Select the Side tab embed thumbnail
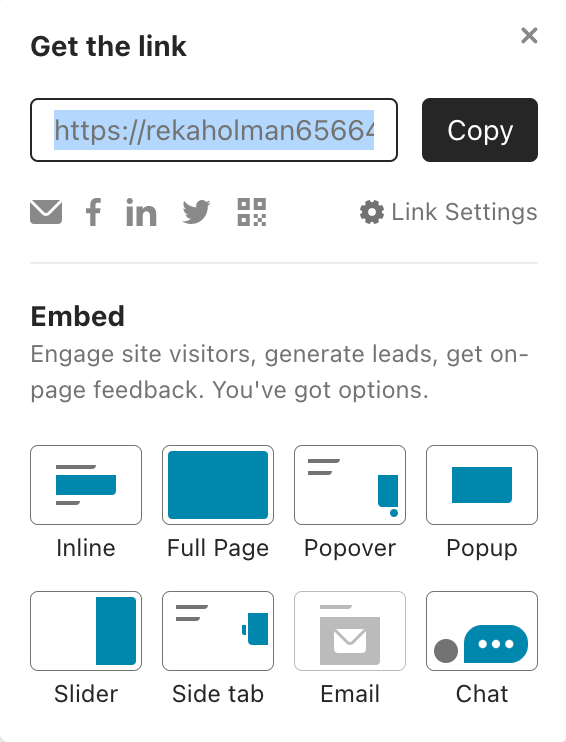The width and height of the screenshot is (566, 742). (x=218, y=631)
